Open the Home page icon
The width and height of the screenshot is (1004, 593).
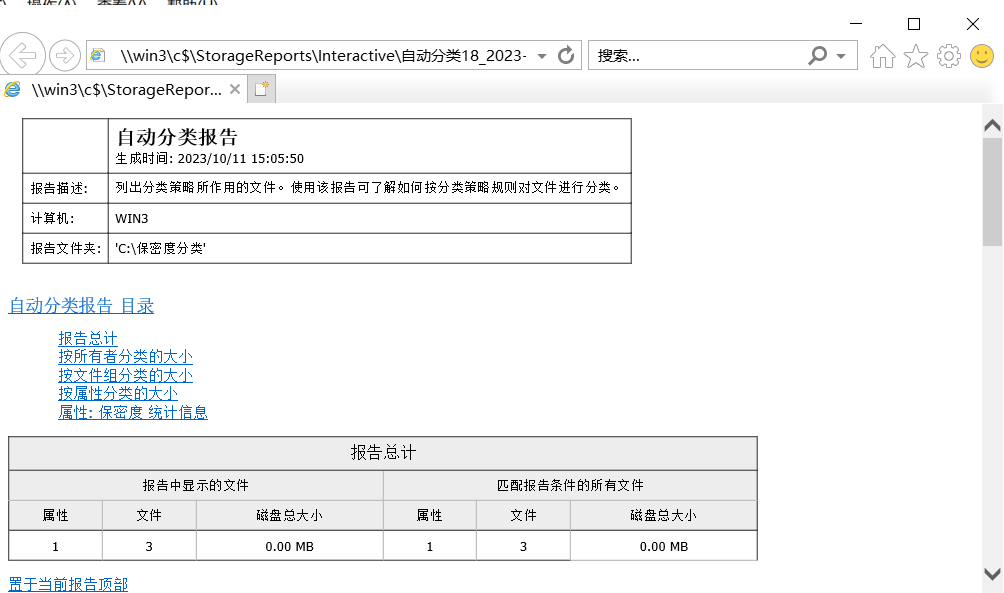pyautogui.click(x=882, y=56)
